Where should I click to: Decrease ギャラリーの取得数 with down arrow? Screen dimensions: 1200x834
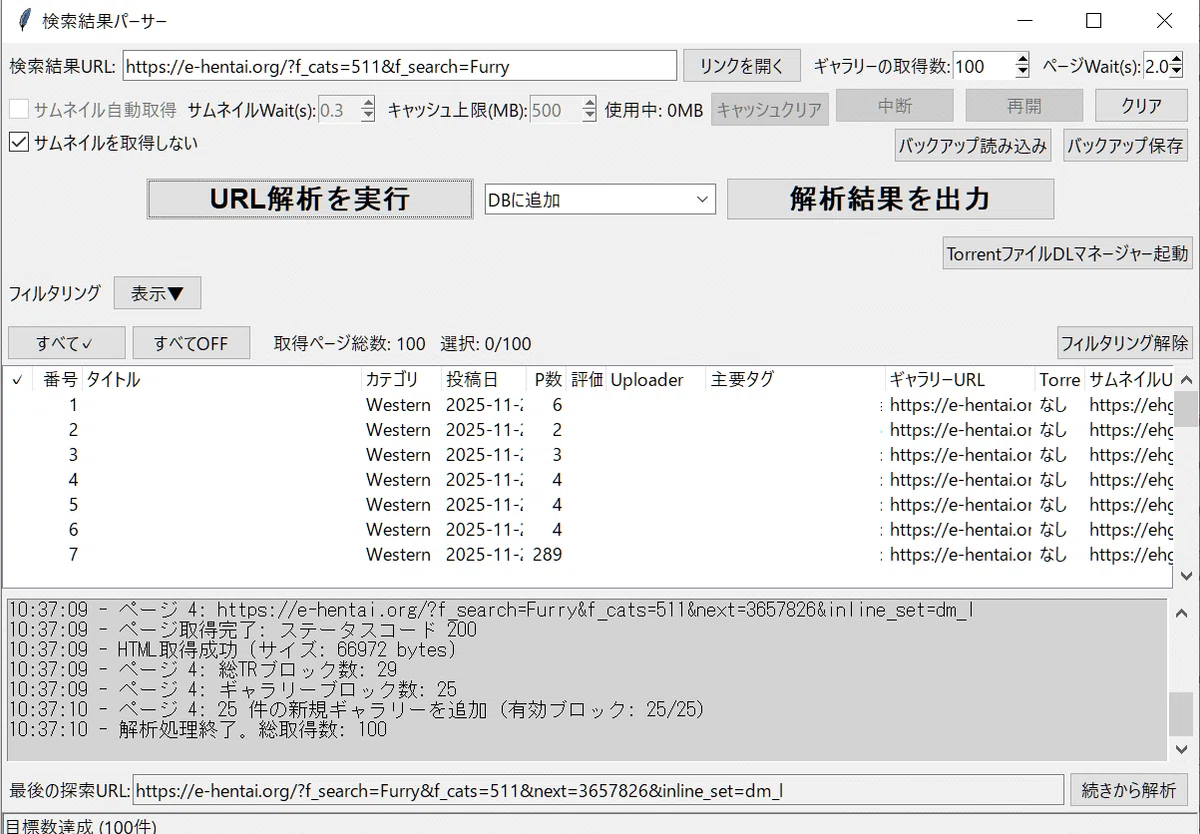[1022, 73]
